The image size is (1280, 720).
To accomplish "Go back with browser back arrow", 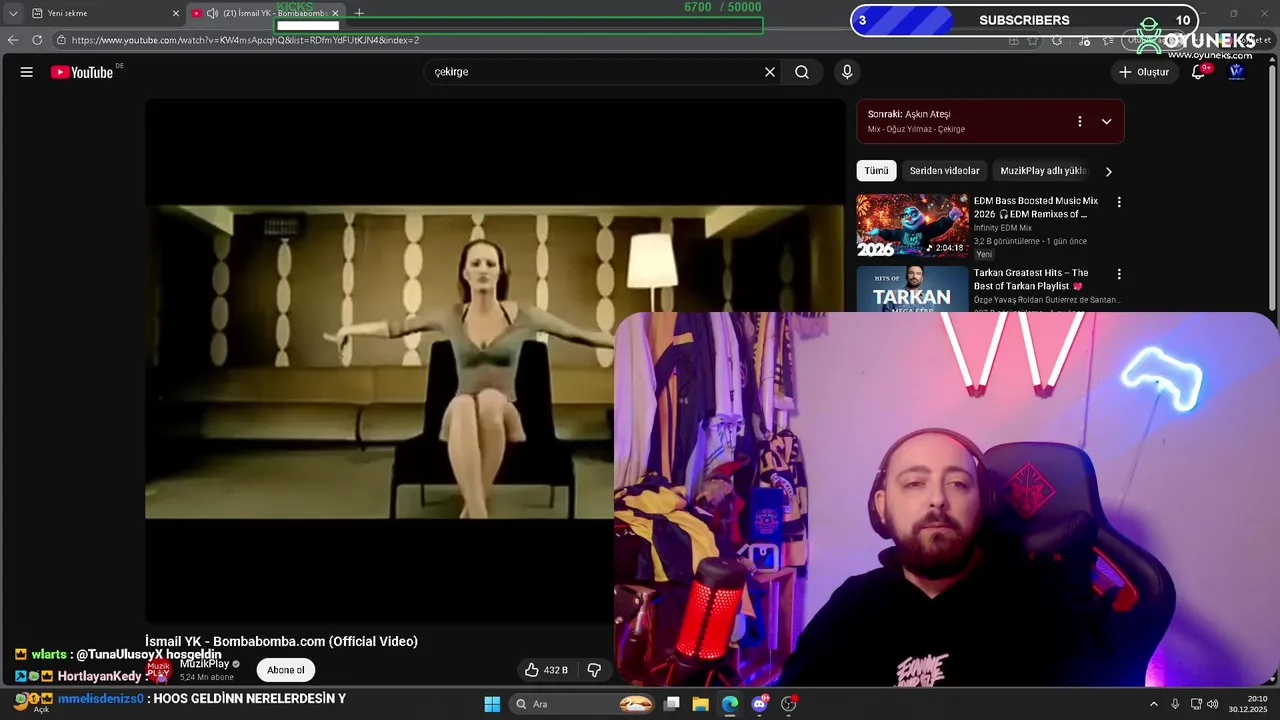I will tap(13, 40).
